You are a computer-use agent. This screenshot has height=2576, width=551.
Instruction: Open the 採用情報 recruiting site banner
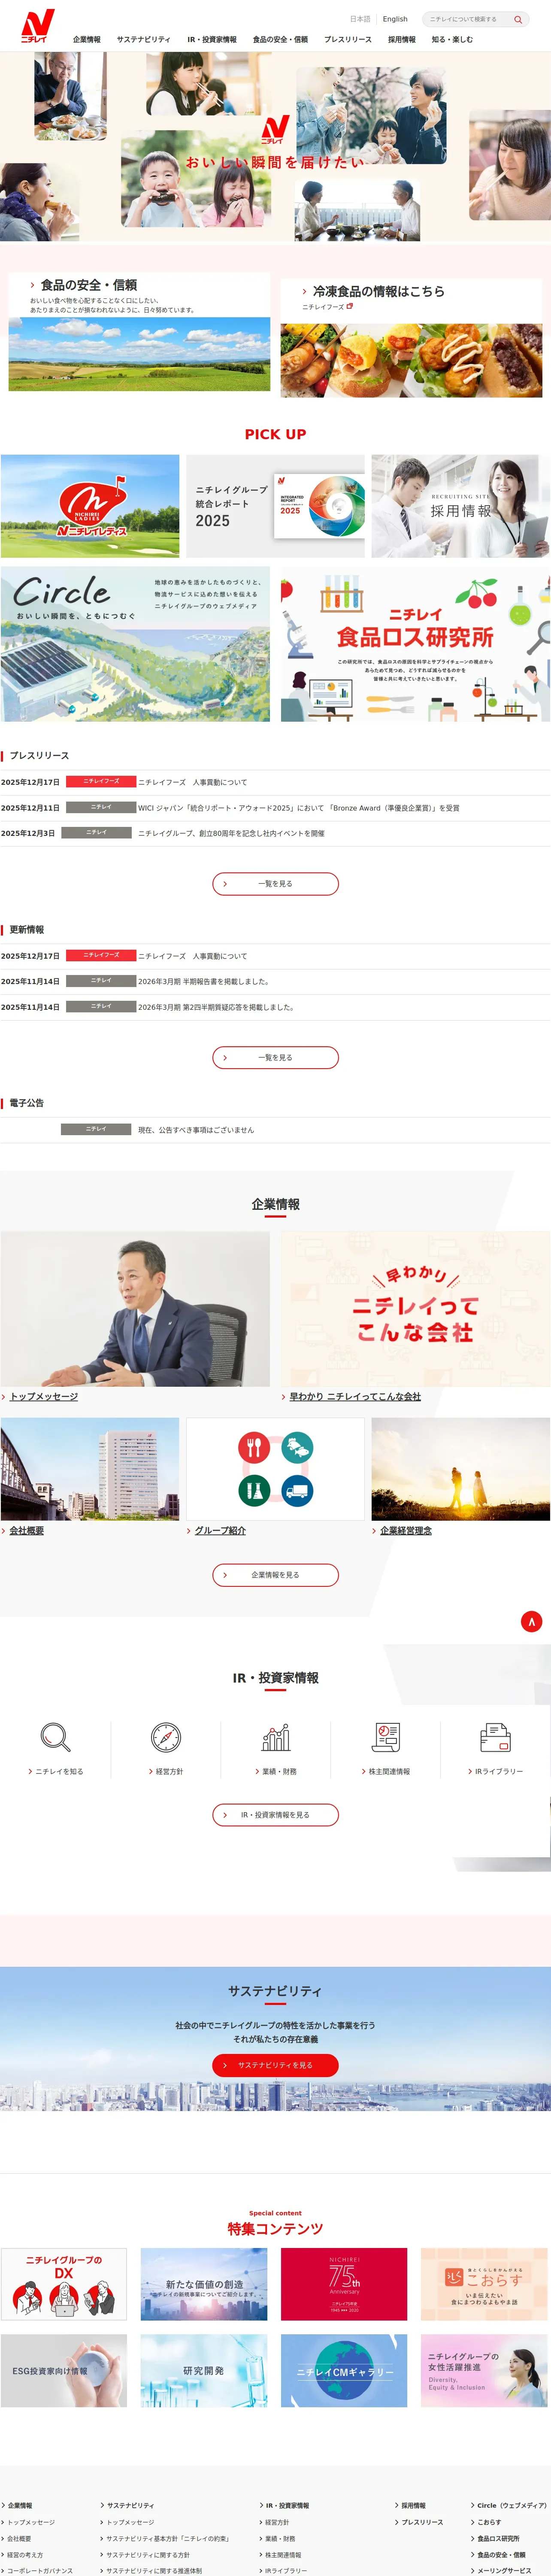(x=460, y=506)
